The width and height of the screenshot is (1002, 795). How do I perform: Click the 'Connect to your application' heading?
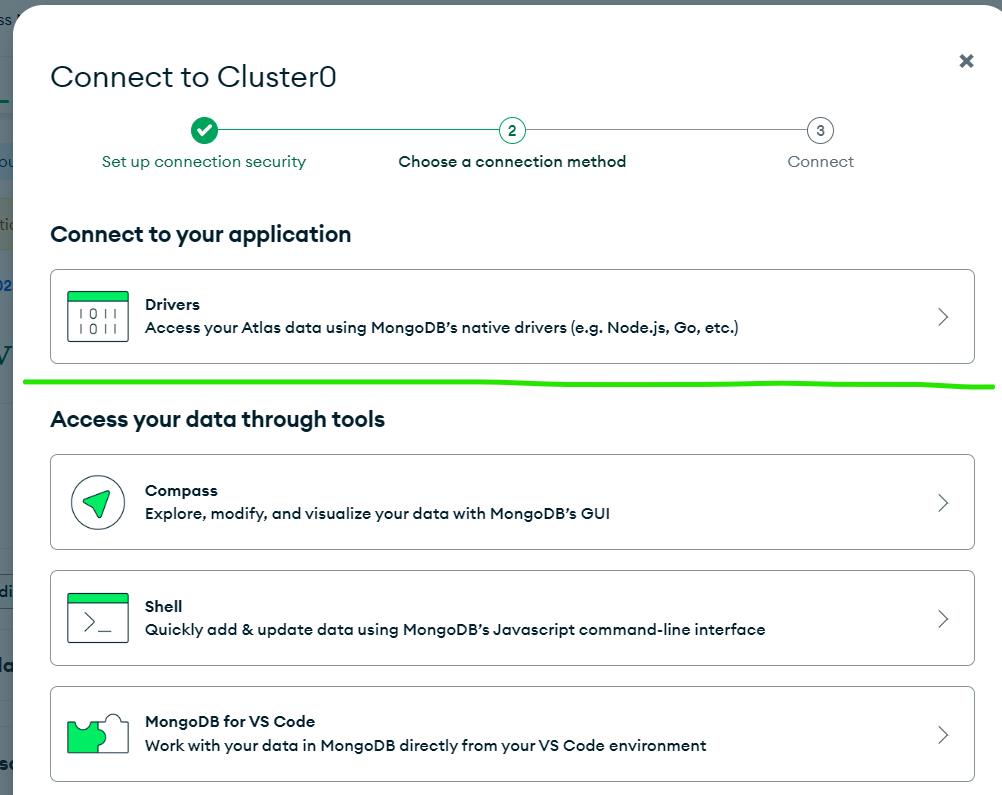pos(201,235)
